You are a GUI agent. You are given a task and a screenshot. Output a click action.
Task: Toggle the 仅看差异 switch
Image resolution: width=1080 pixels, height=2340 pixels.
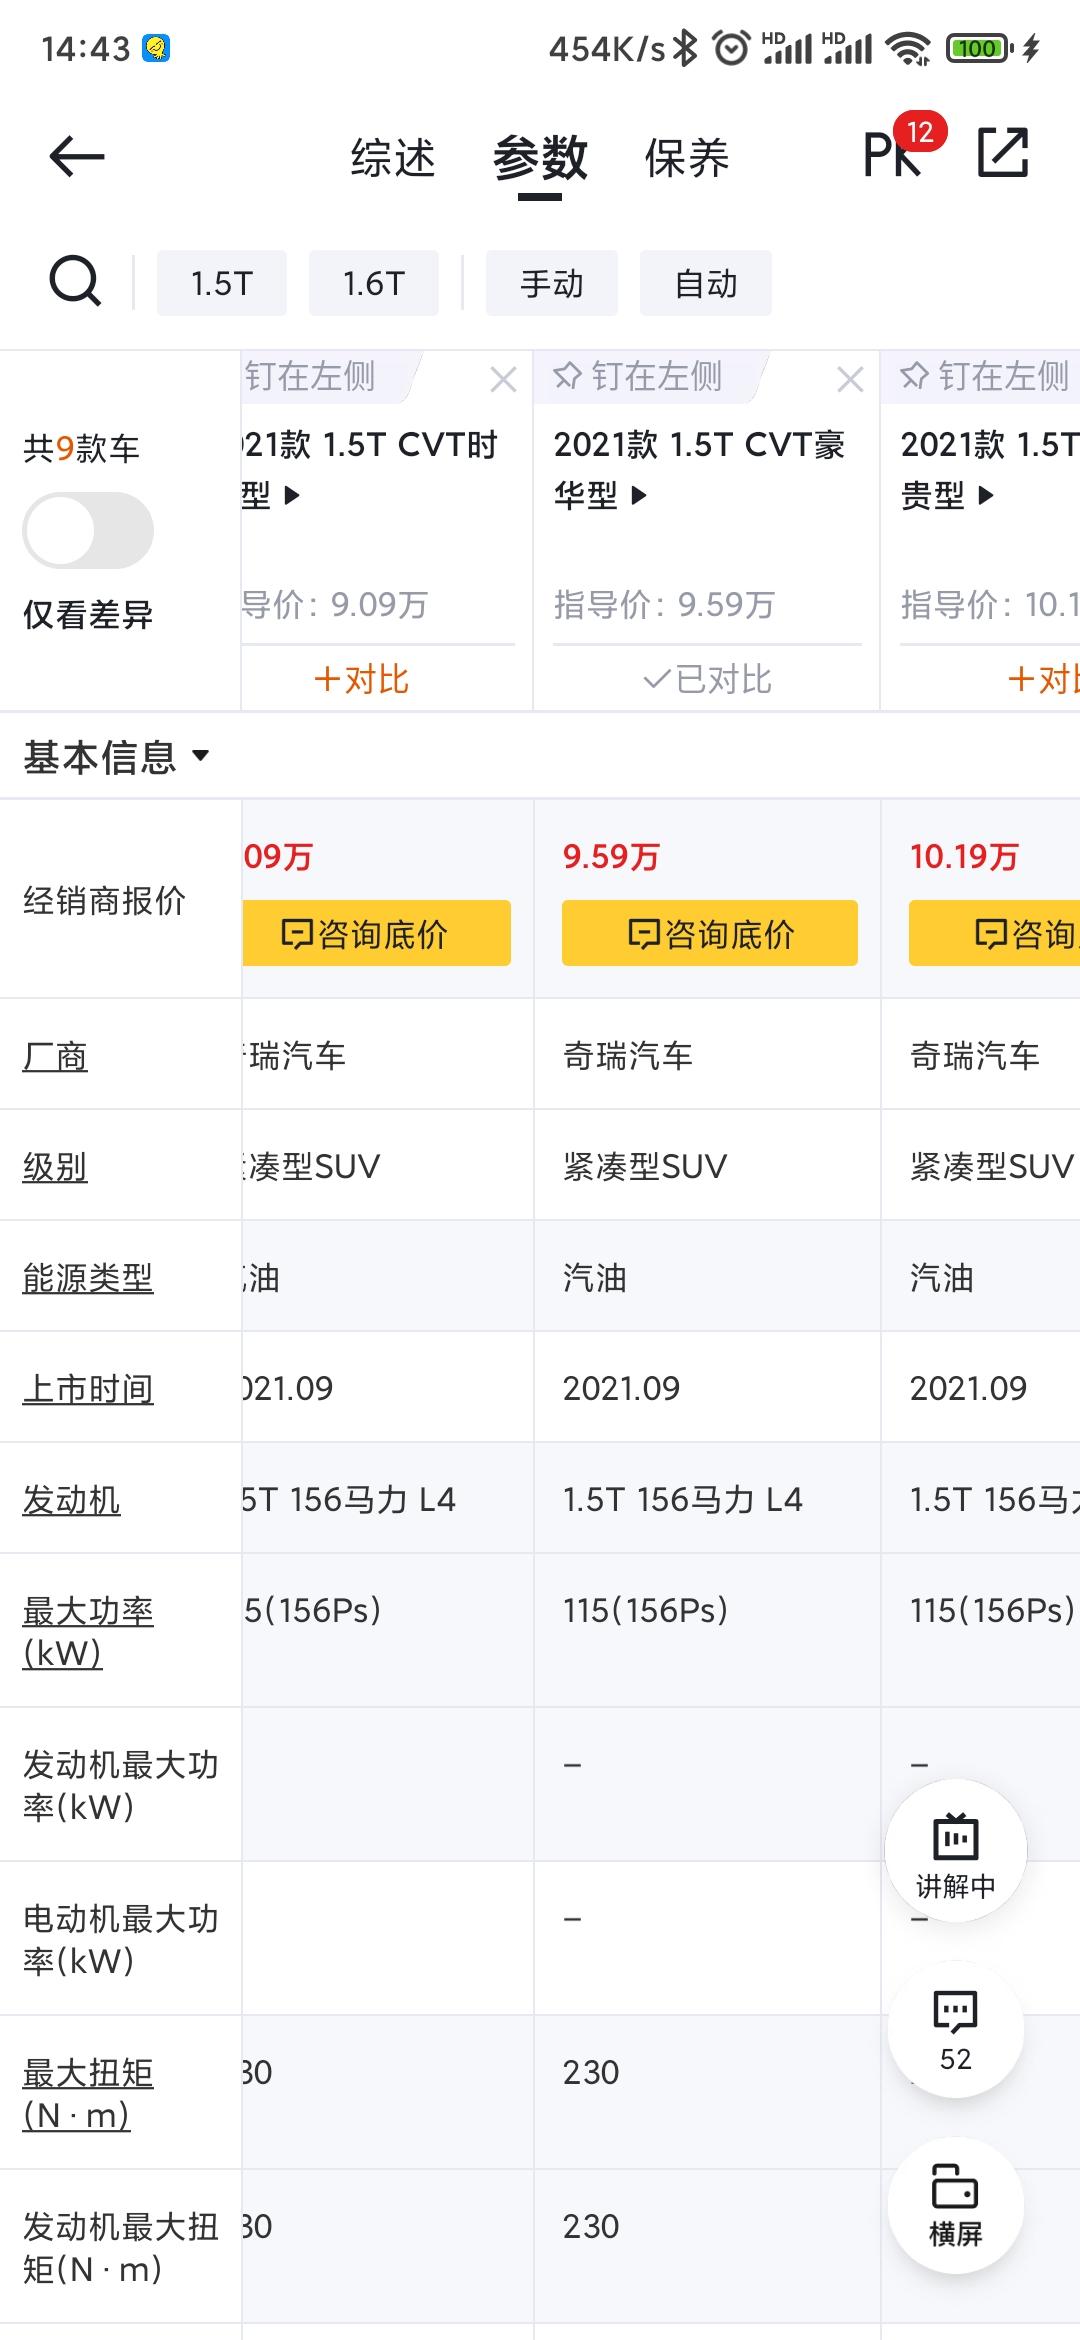pyautogui.click(x=88, y=531)
